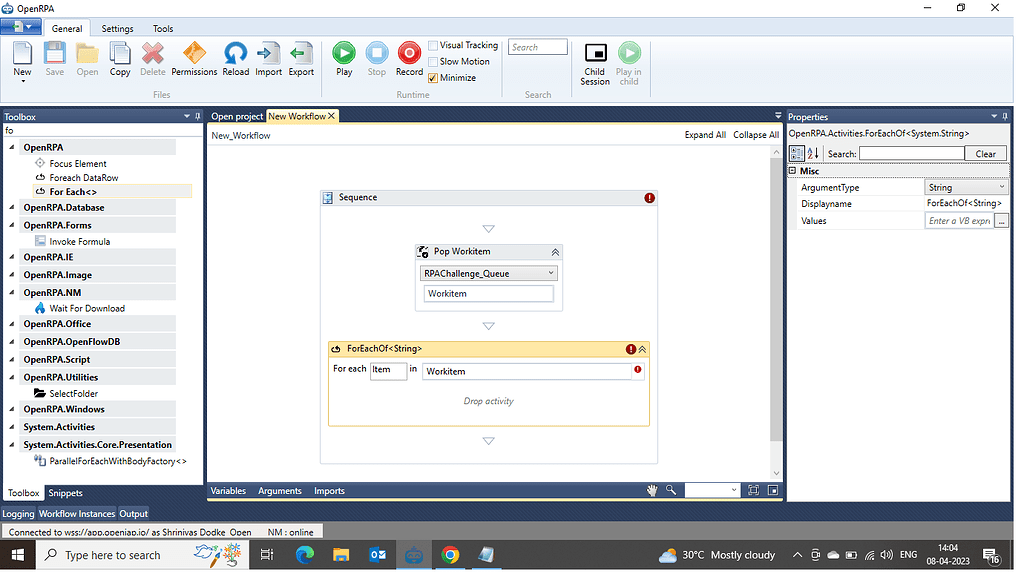
Task: Uncheck the Minimize checkbox
Action: pyautogui.click(x=433, y=78)
